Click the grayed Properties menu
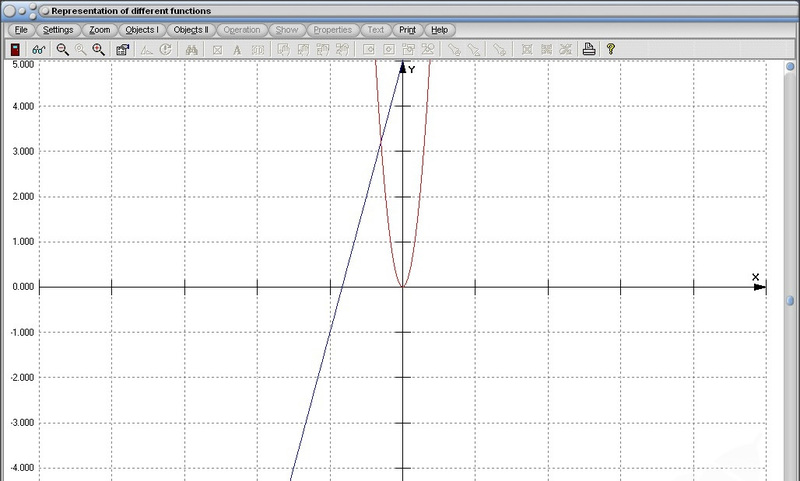Screen dimensions: 800x481 pyautogui.click(x=333, y=30)
